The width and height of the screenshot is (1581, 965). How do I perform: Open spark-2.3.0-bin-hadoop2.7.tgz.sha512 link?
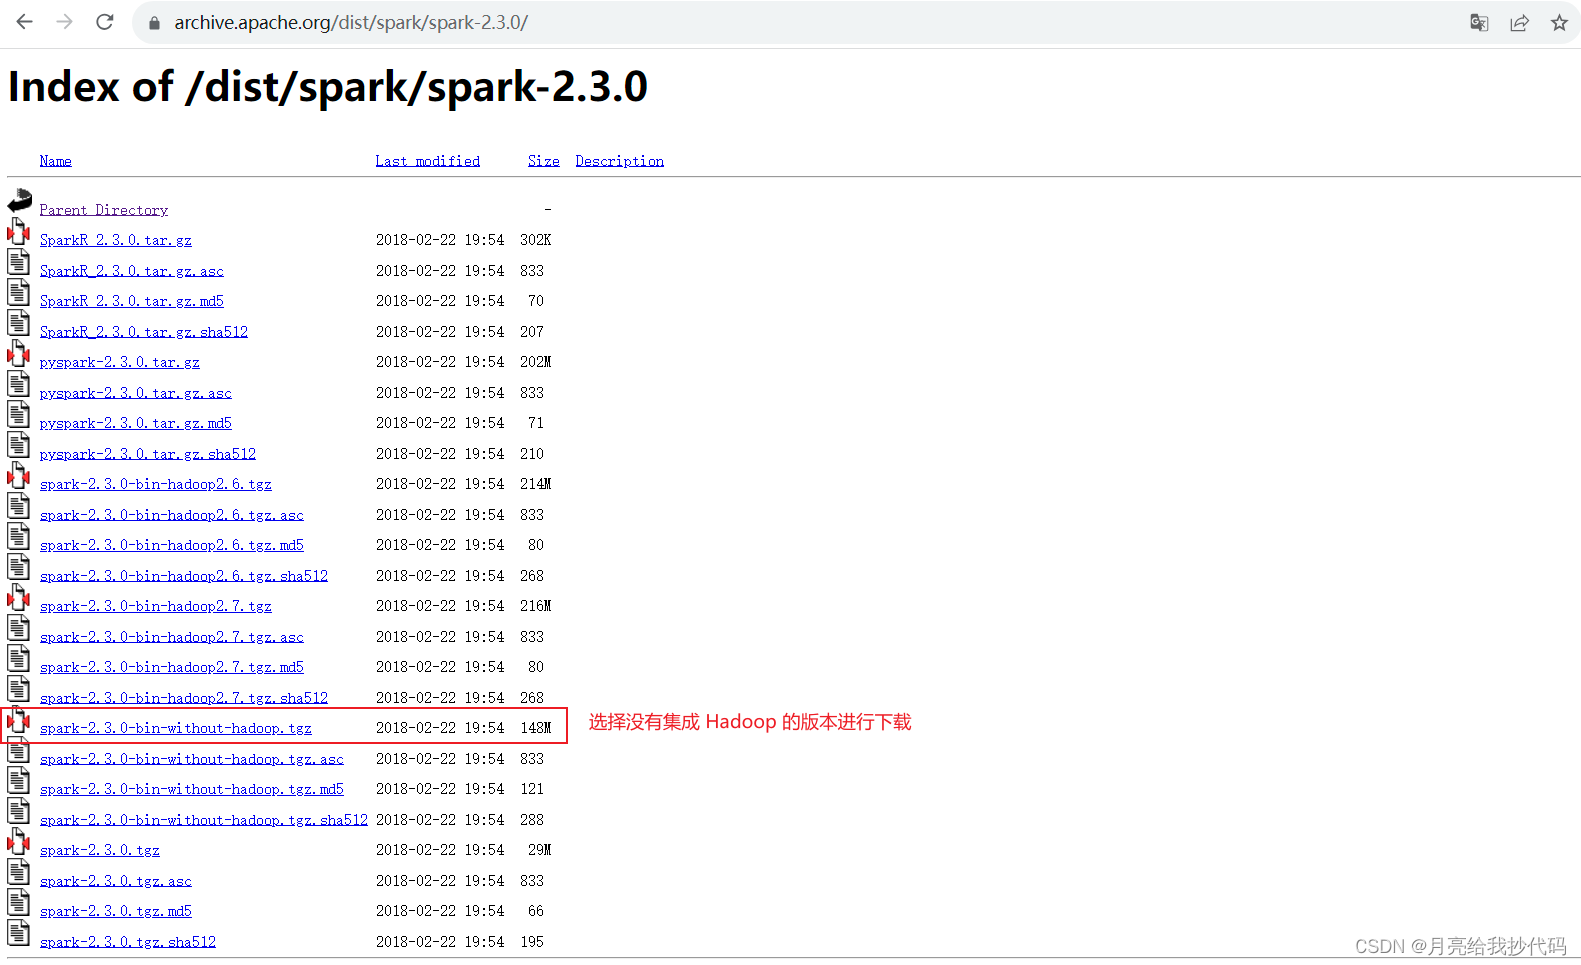184,698
